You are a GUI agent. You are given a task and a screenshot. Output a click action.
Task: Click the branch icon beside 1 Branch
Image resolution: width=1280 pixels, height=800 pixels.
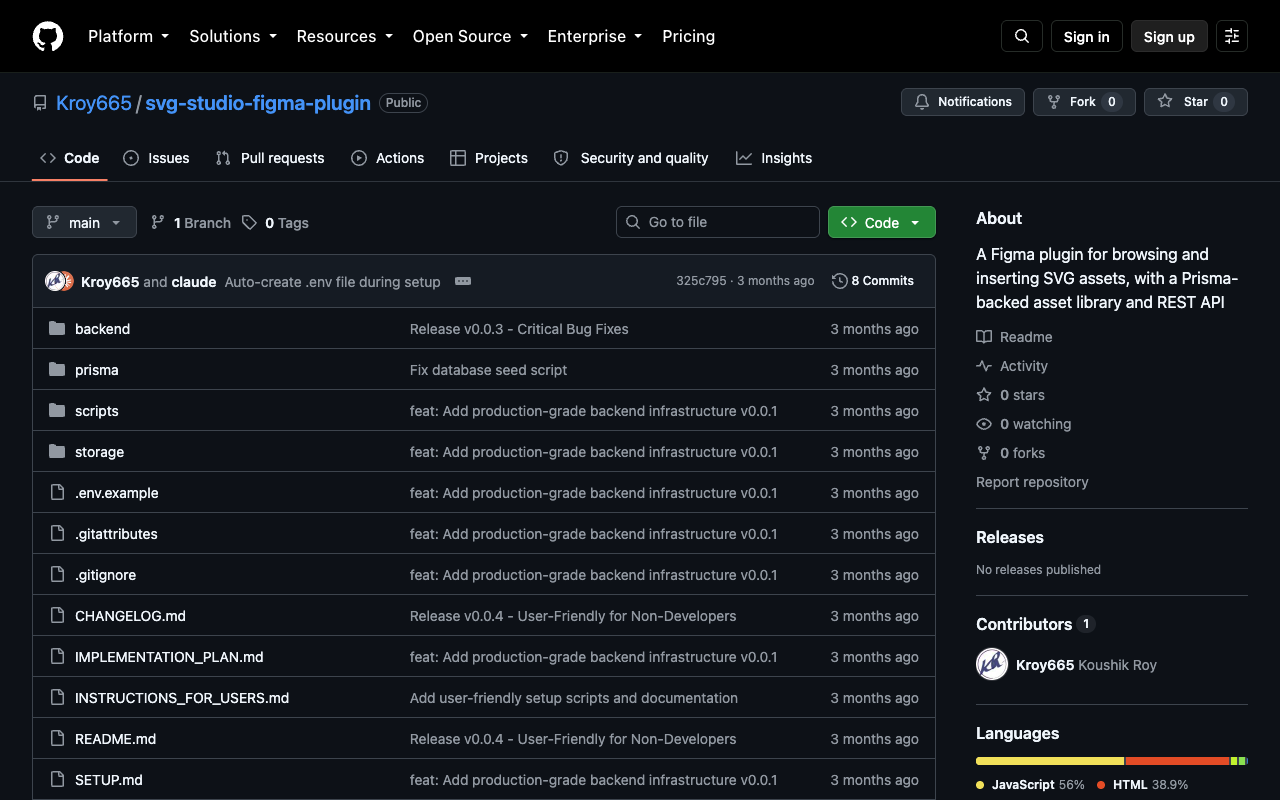pos(158,223)
